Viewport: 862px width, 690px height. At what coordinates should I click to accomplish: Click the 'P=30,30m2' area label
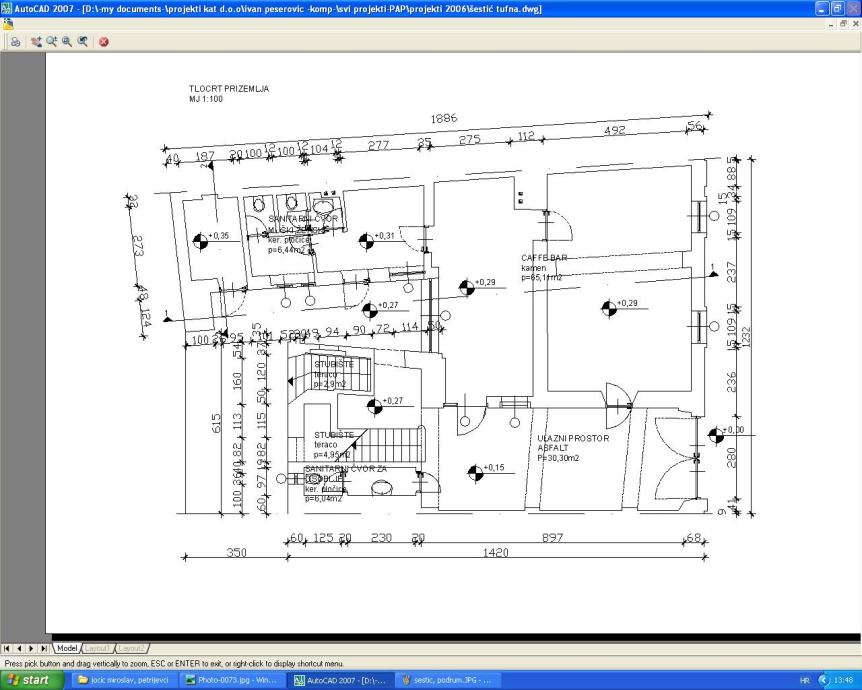click(x=558, y=458)
